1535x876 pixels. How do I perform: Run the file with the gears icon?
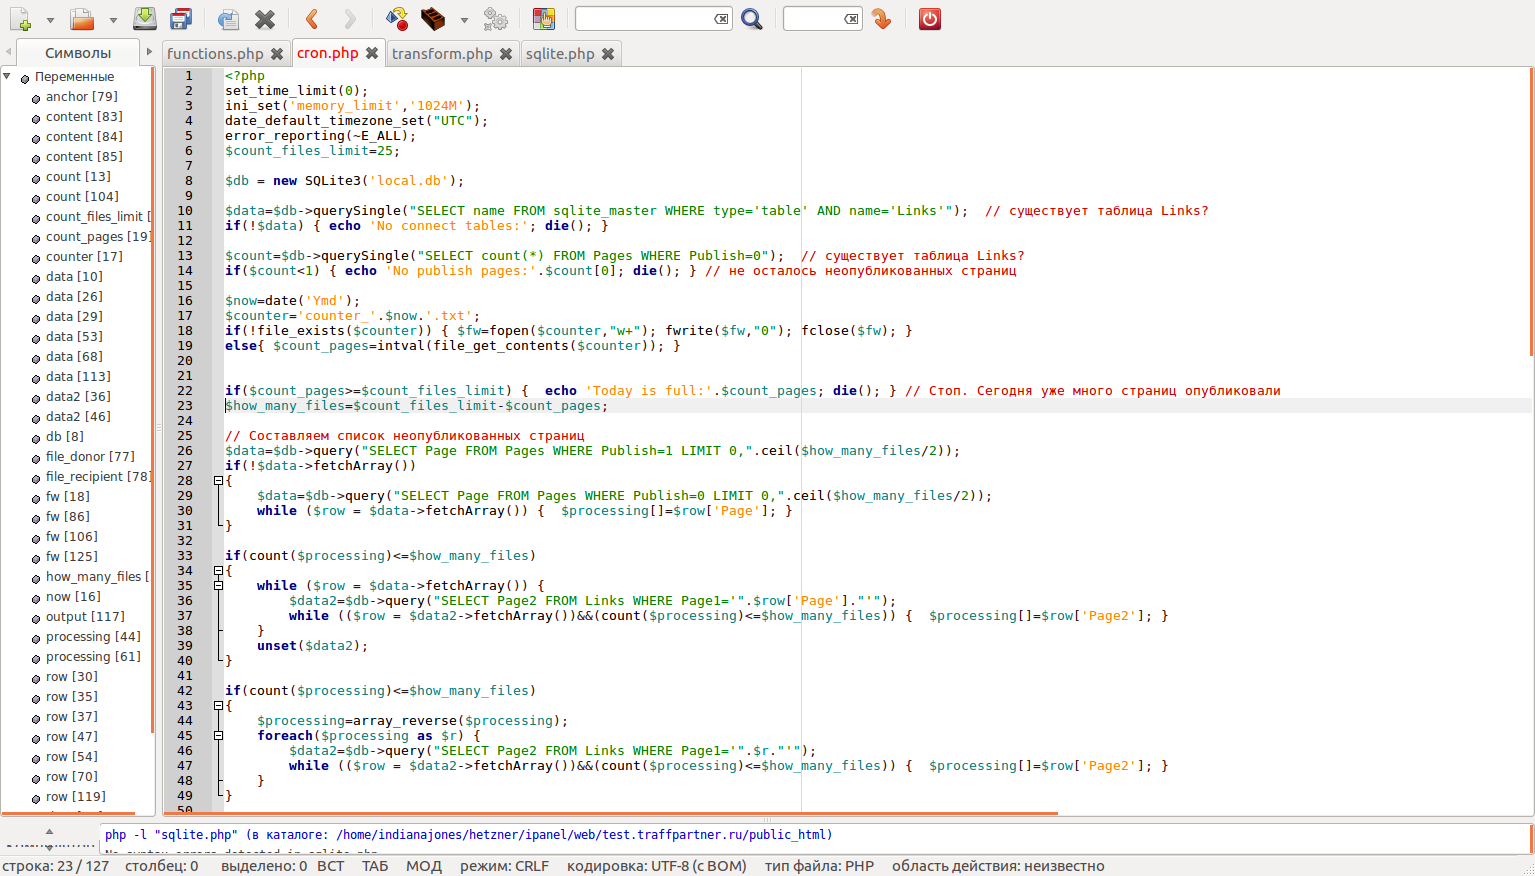point(495,19)
